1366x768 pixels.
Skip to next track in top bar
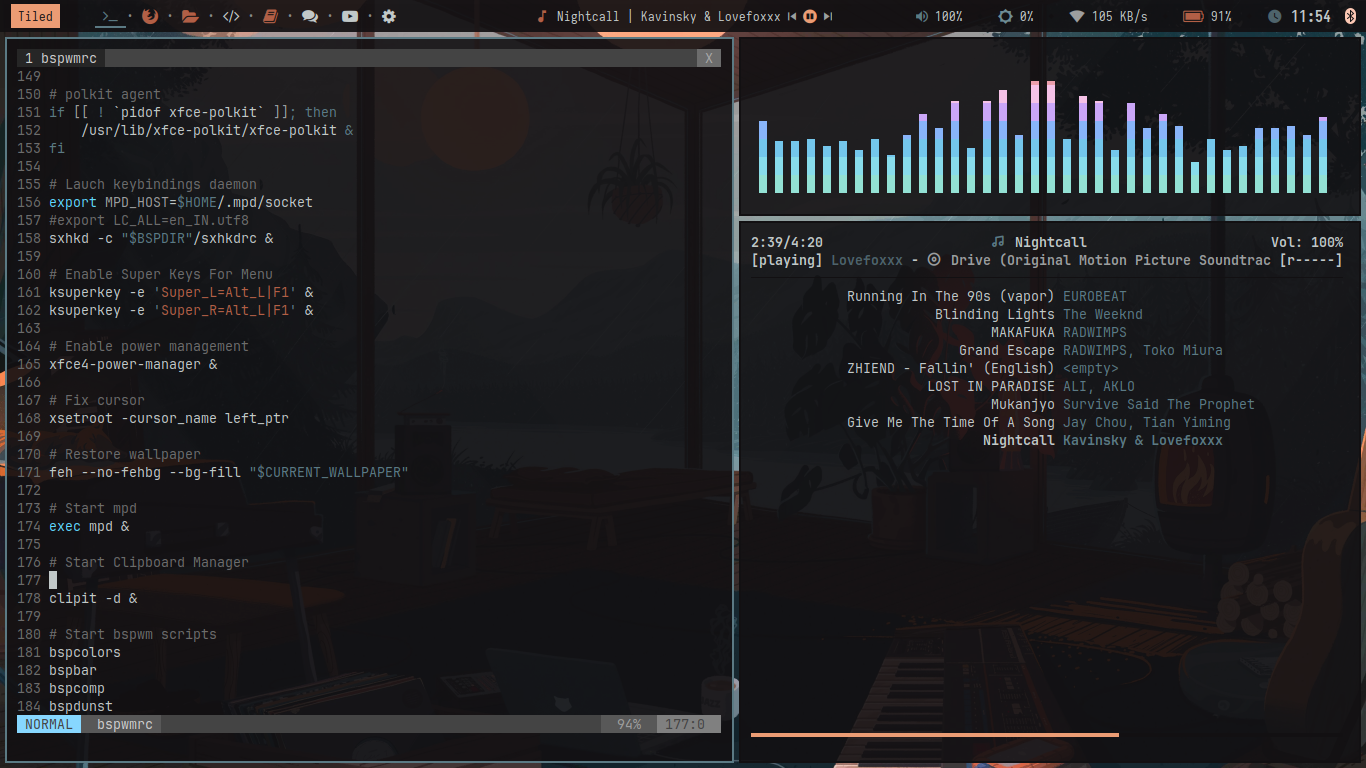828,16
